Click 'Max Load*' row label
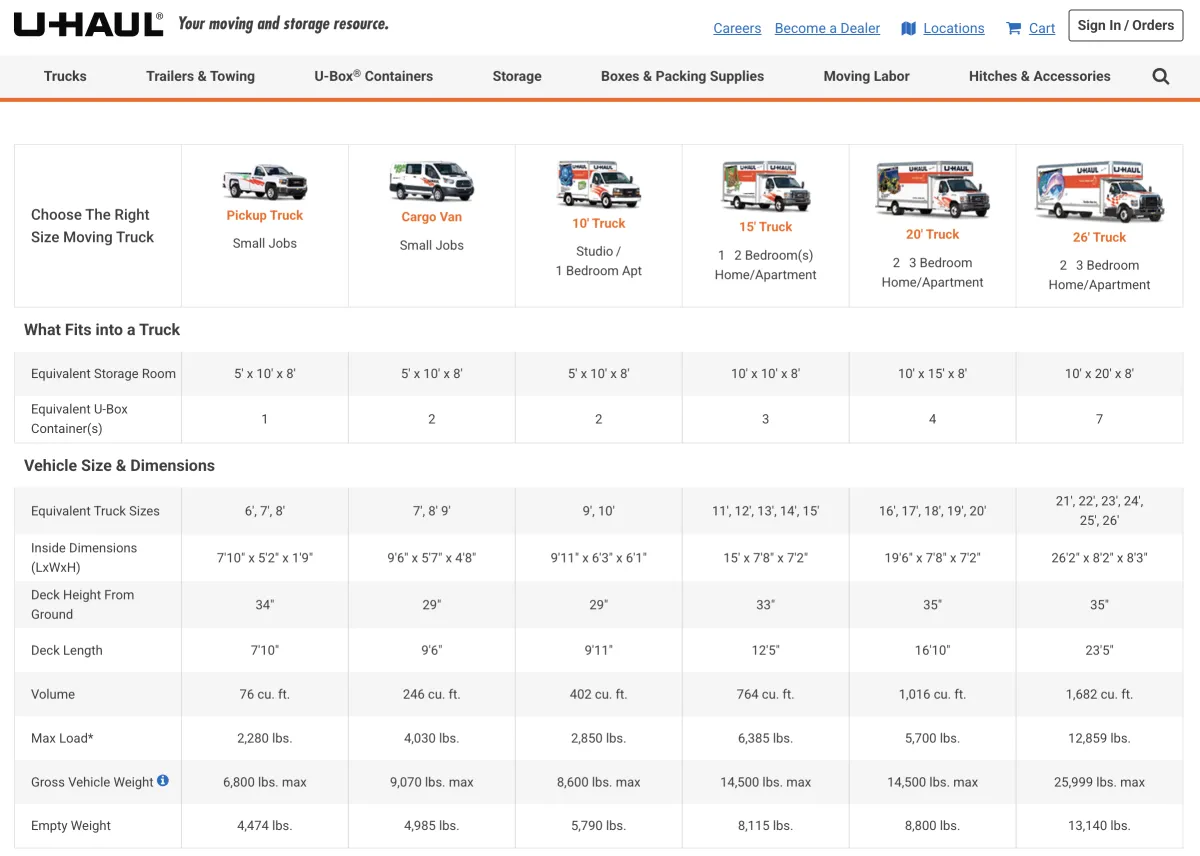 [60, 738]
